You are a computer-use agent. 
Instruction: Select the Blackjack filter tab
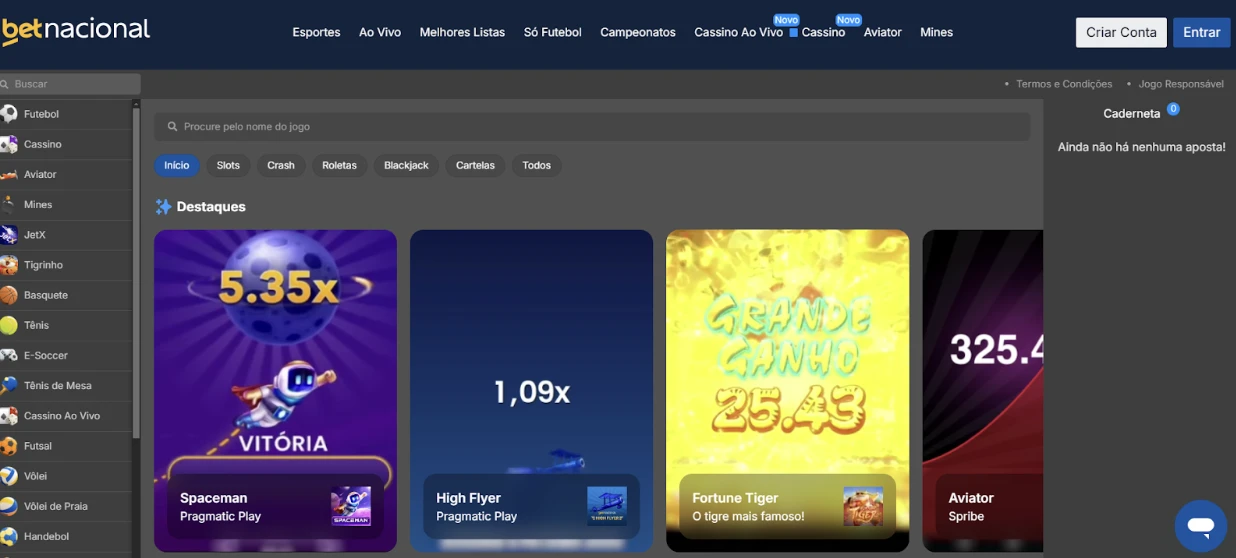[x=406, y=165]
